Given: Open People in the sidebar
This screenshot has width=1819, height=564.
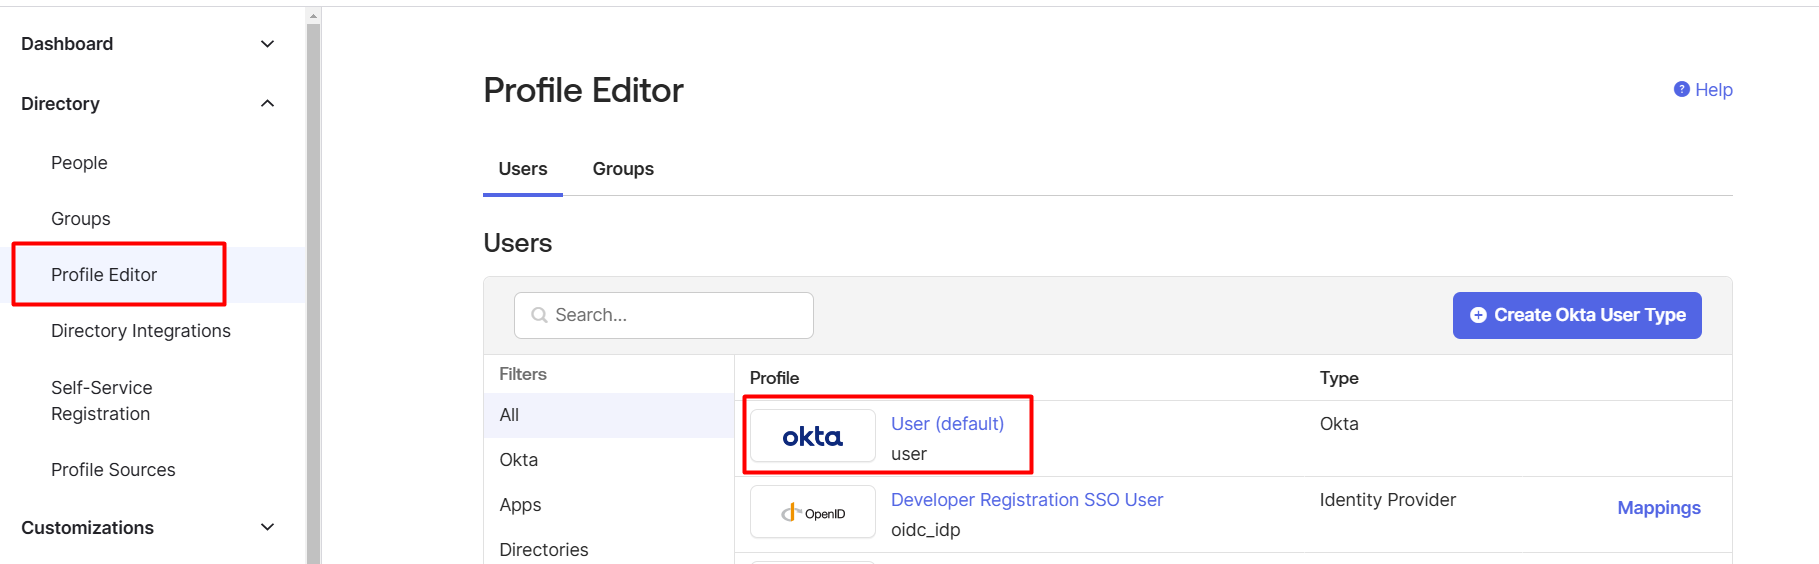Looking at the screenshot, I should (x=79, y=163).
